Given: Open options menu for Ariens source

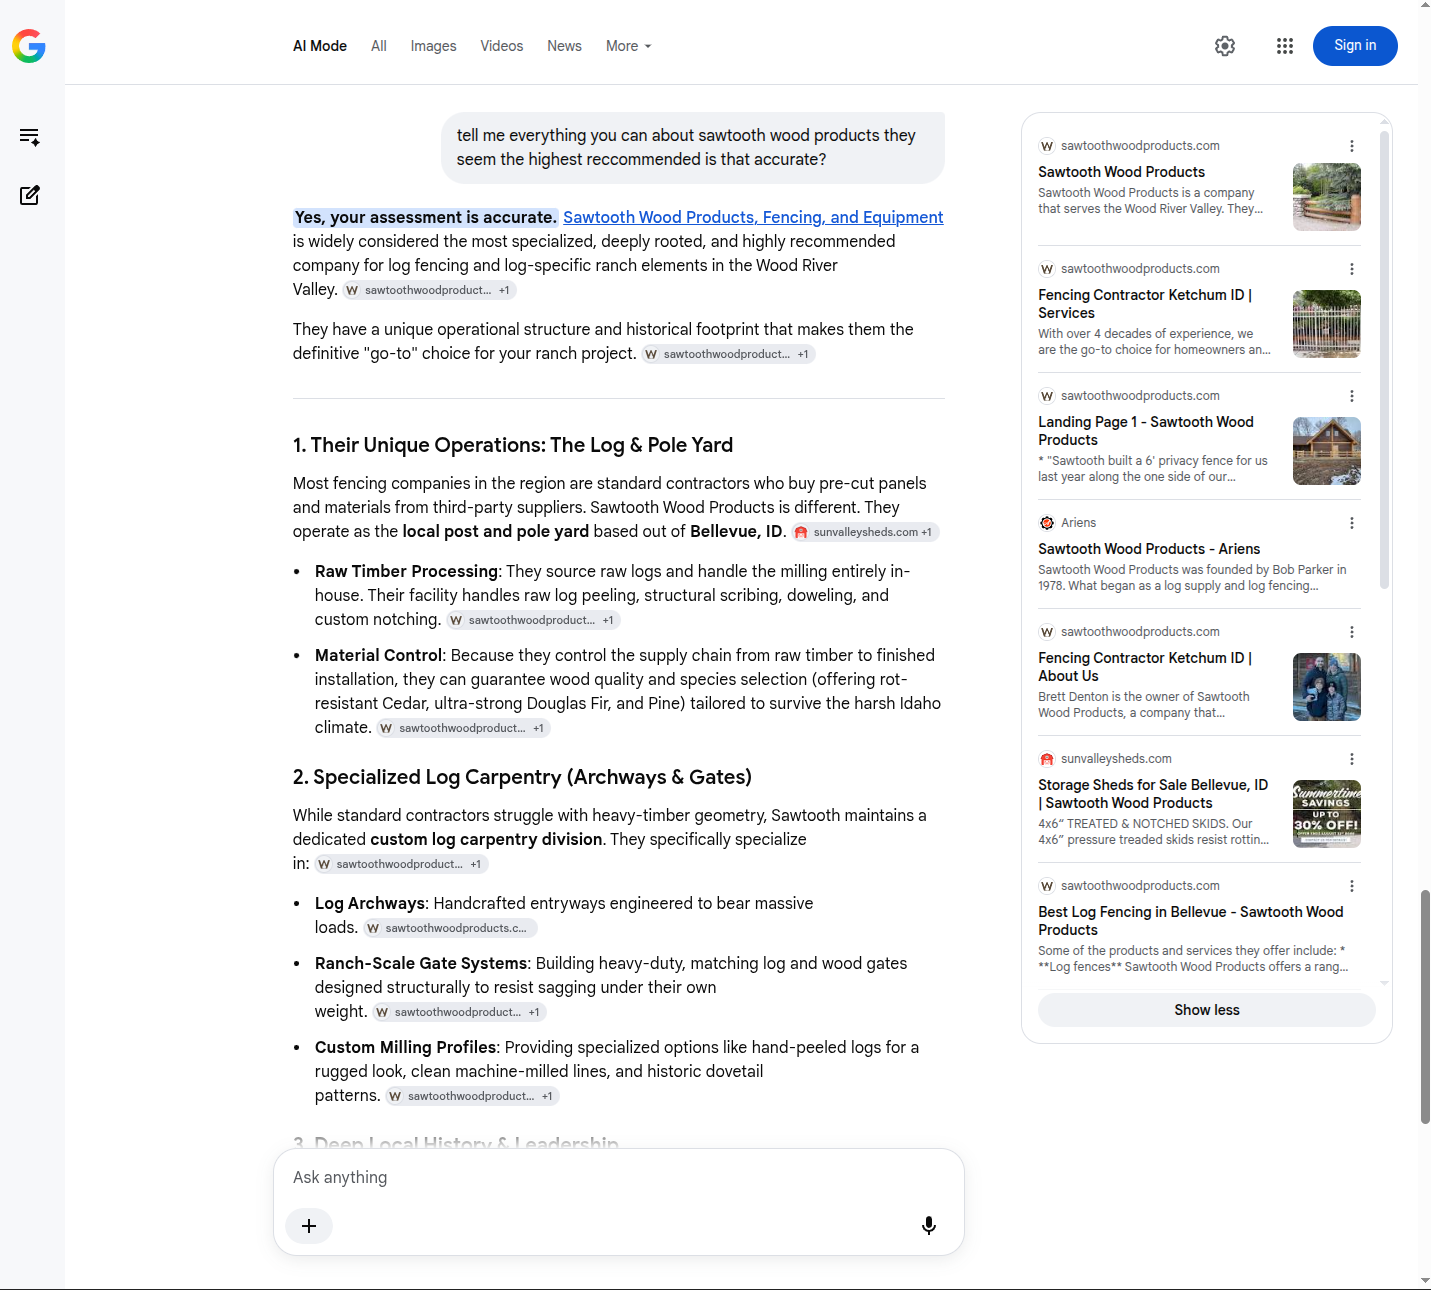Looking at the screenshot, I should (x=1352, y=523).
